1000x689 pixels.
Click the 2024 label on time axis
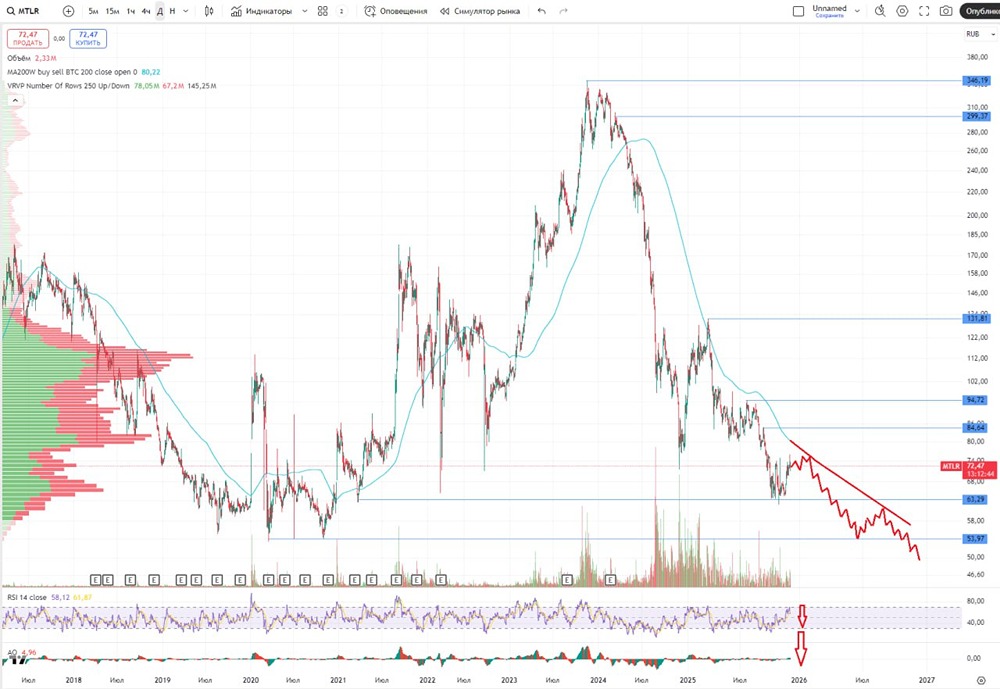[x=598, y=680]
